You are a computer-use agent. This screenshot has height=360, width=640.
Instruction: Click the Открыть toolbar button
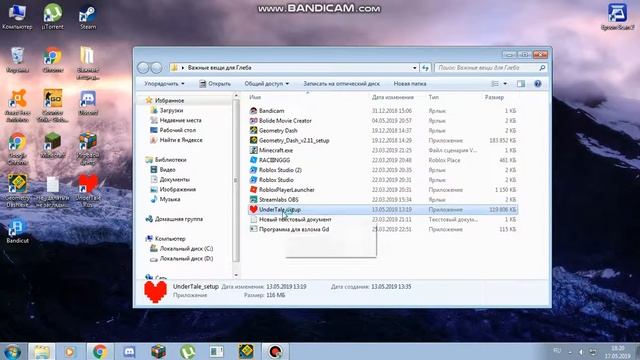click(x=215, y=84)
